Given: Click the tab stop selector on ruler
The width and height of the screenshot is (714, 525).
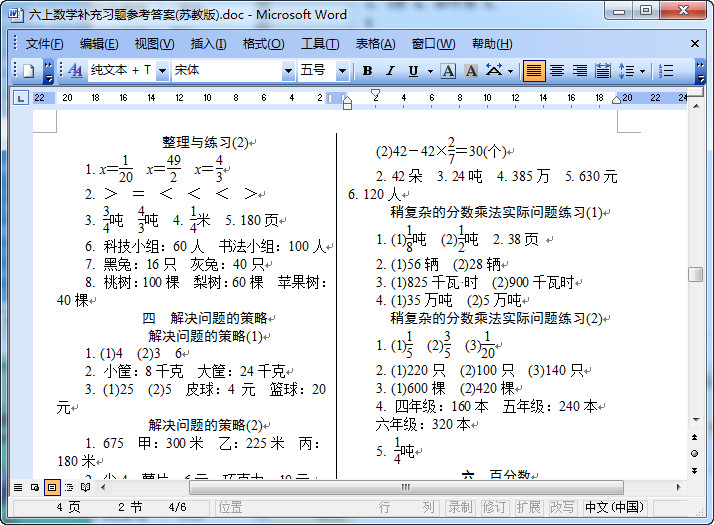Looking at the screenshot, I should pos(20,97).
